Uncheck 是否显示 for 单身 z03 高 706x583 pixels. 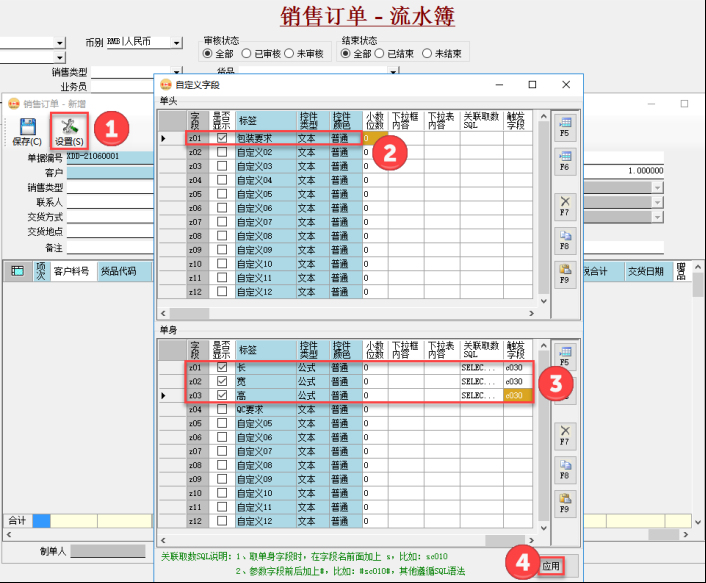point(222,395)
